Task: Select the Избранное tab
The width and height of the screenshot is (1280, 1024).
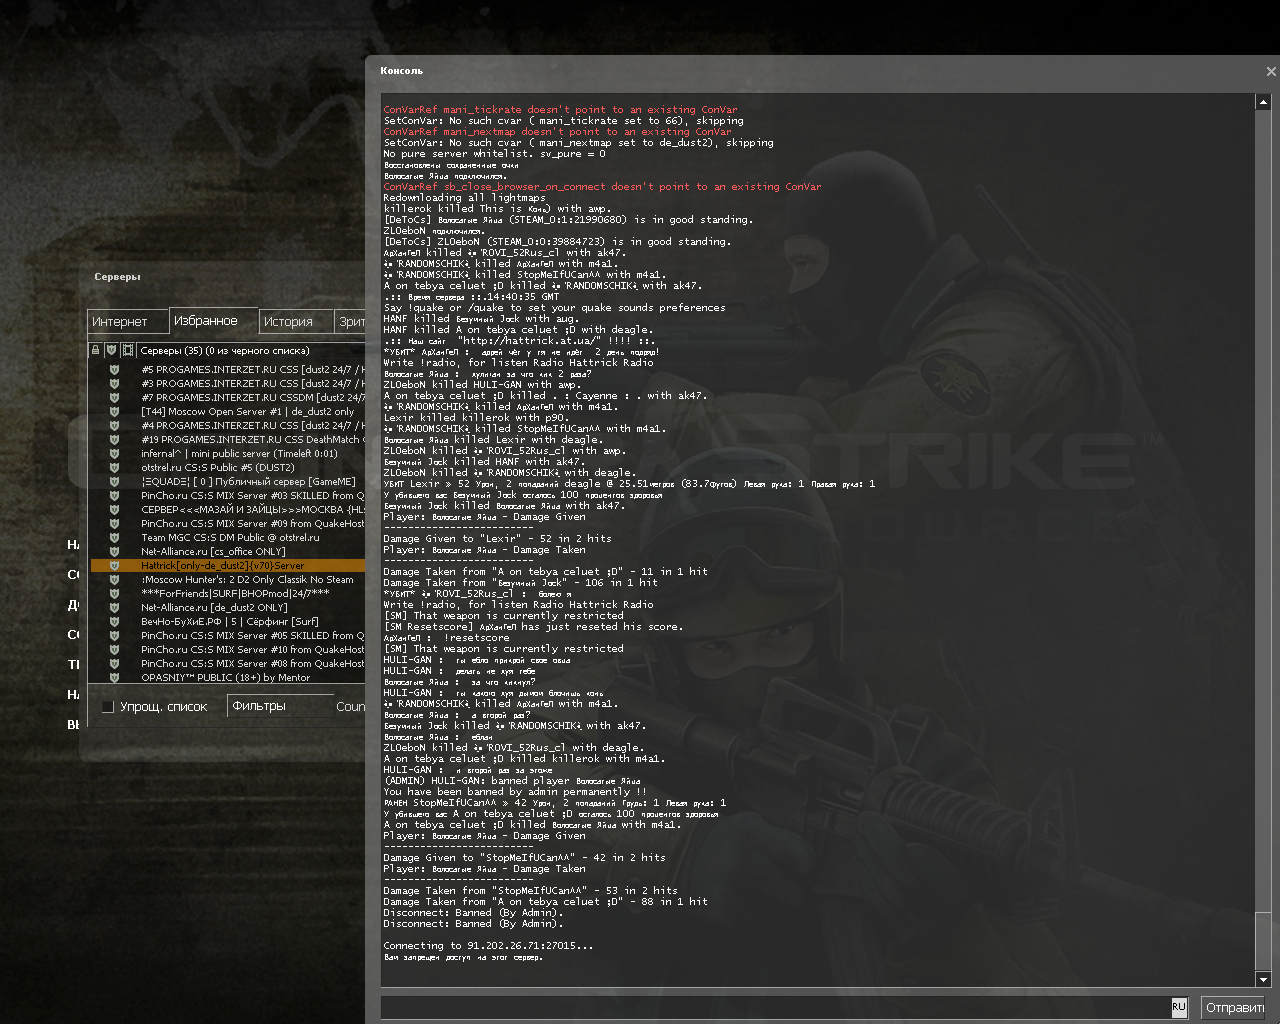Action: click(206, 321)
